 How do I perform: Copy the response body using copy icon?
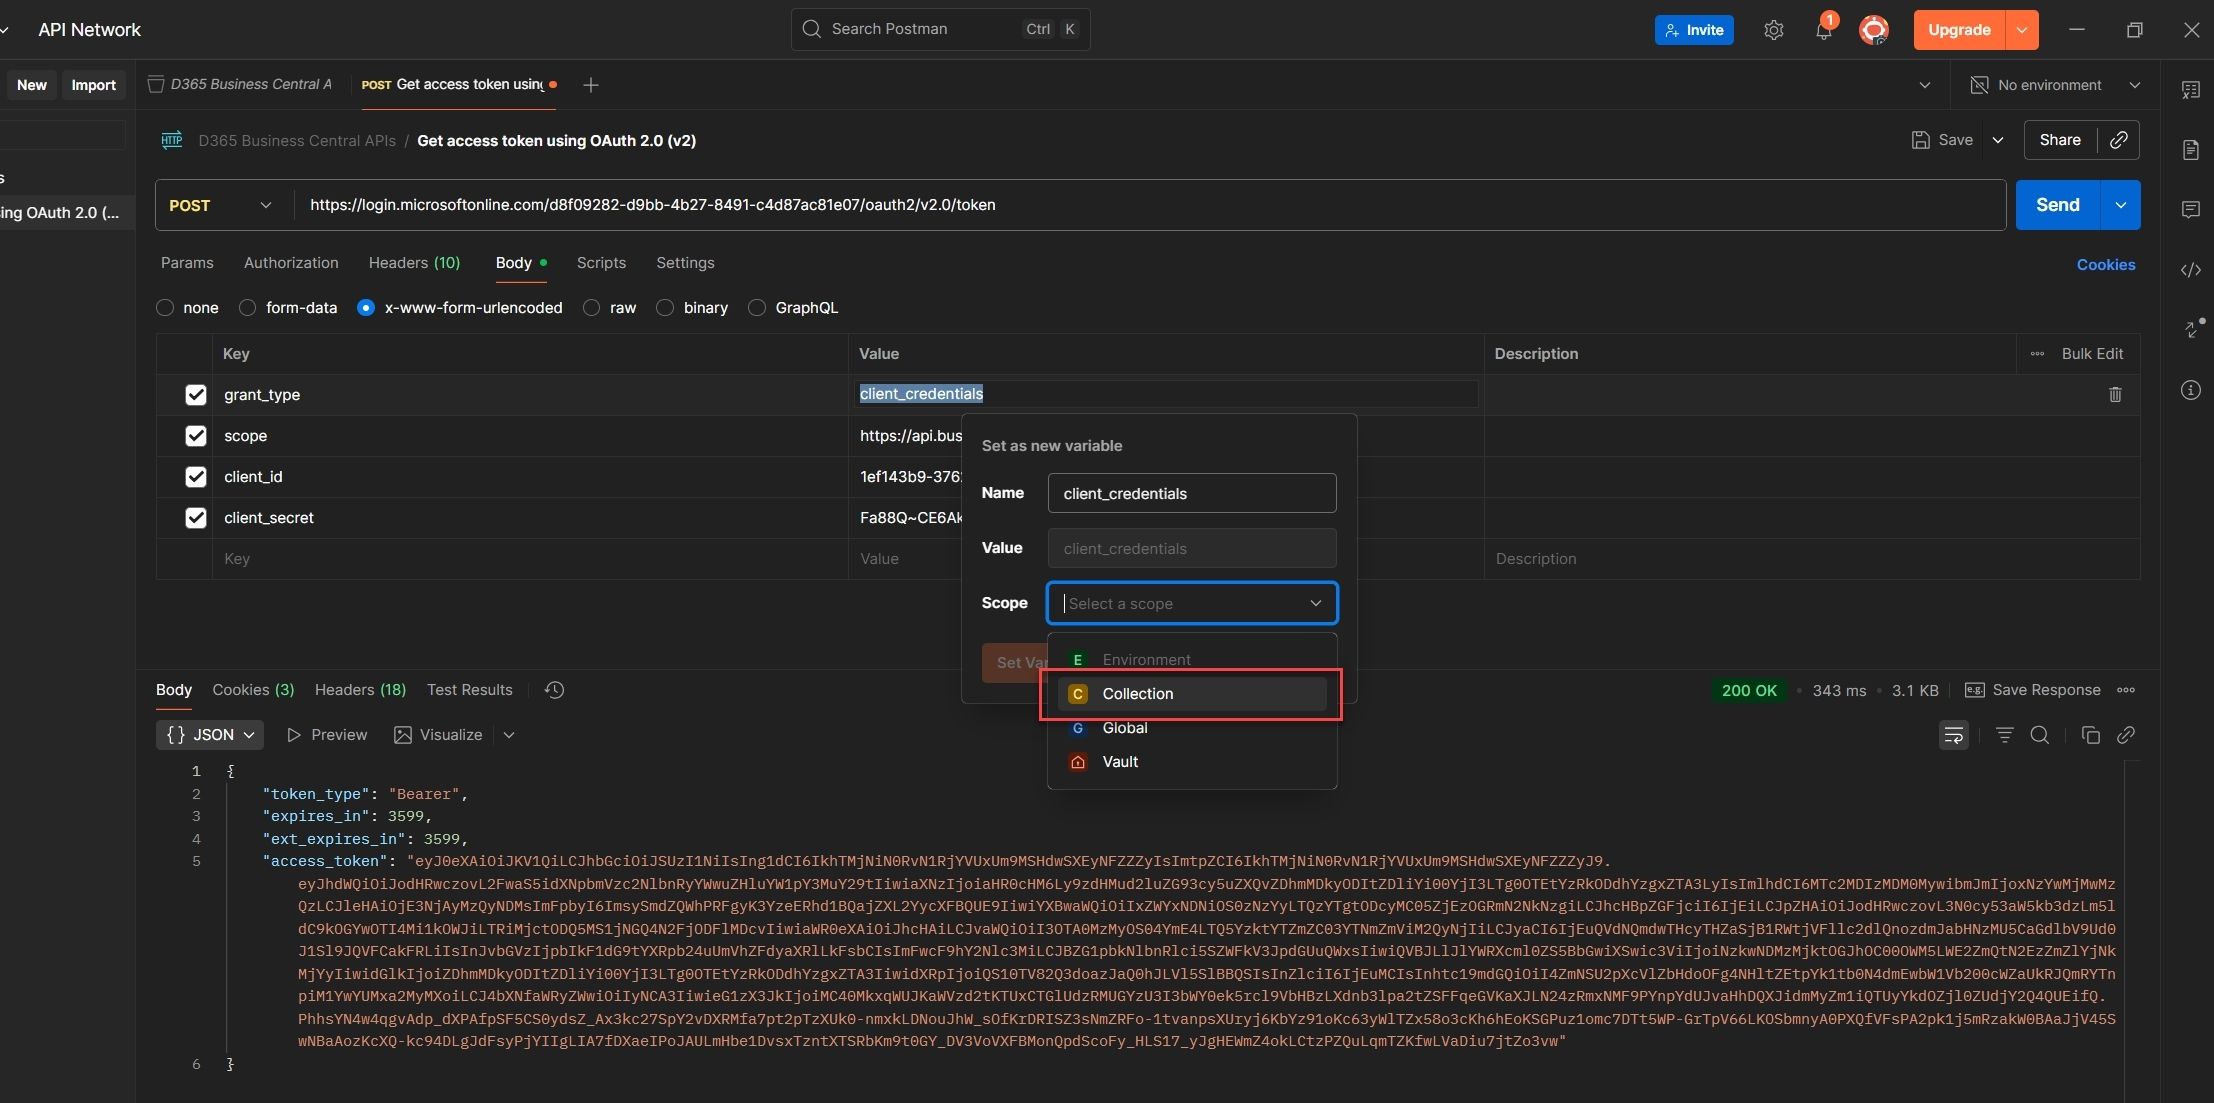pos(2089,735)
